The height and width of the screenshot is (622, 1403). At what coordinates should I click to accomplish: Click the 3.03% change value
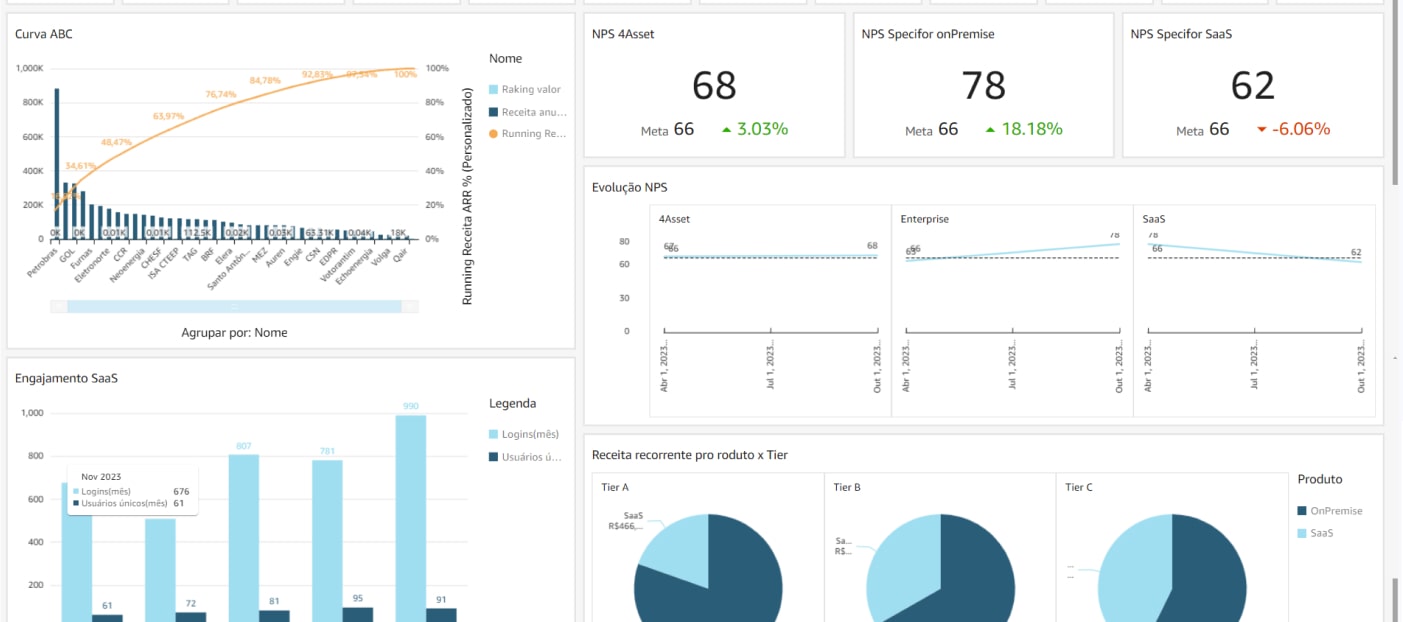tap(763, 129)
